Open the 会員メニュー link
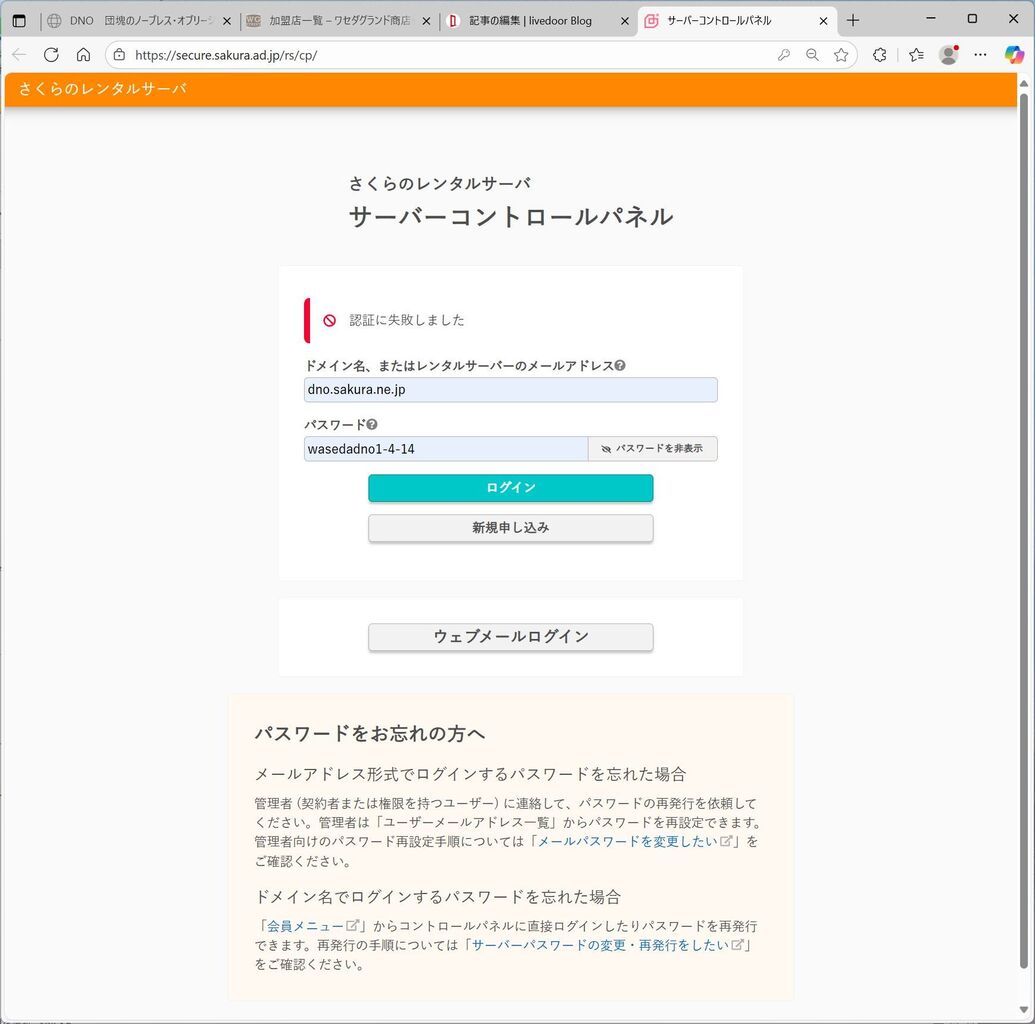Viewport: 1035px width, 1024px height. coord(312,926)
